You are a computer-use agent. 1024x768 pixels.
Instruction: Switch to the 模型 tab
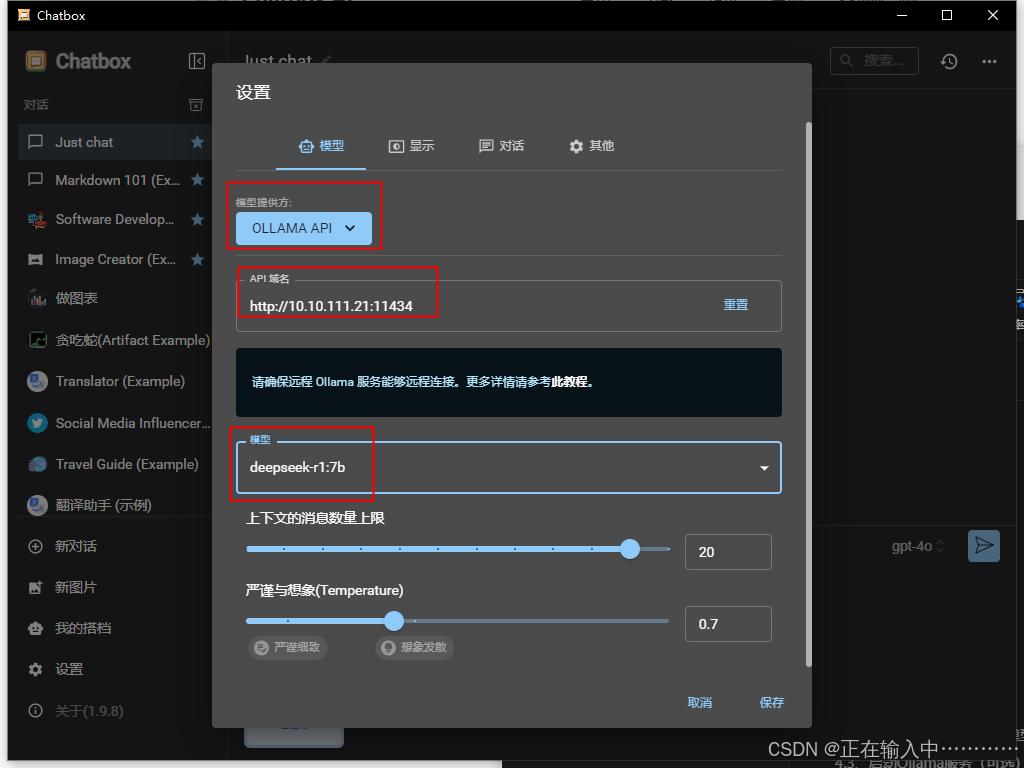321,146
